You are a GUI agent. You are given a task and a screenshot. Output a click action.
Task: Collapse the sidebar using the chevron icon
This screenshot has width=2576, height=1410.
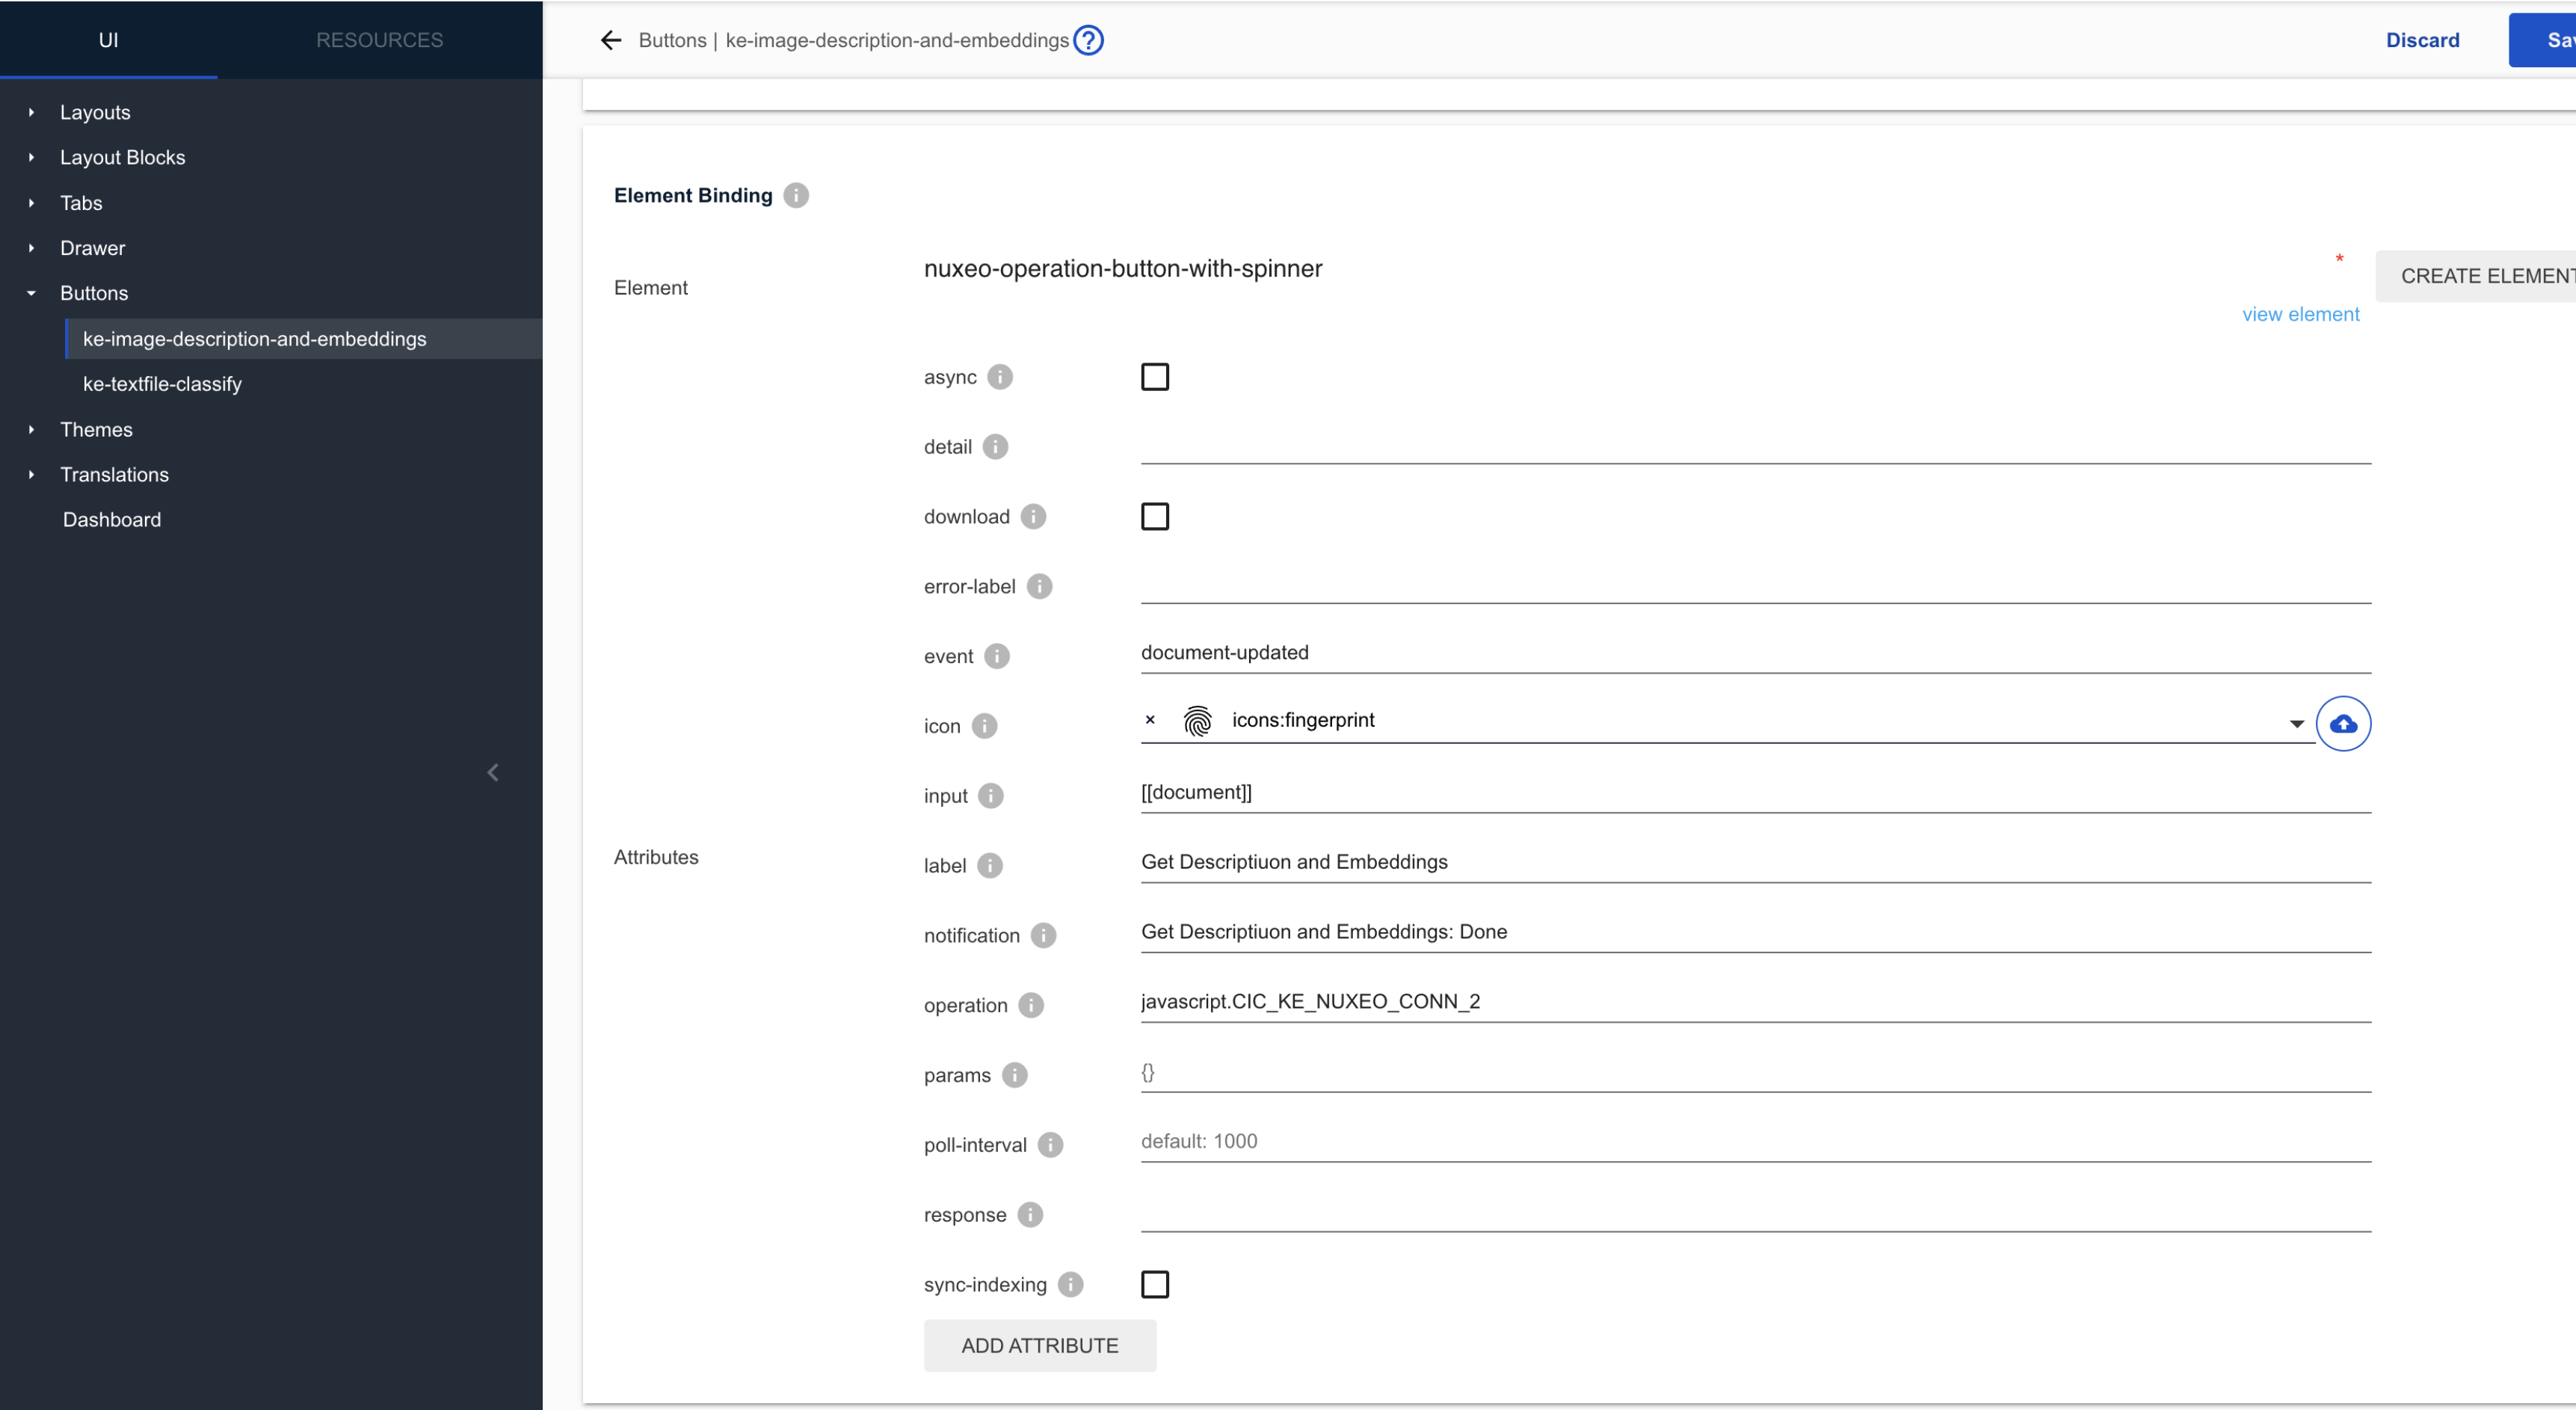(493, 772)
